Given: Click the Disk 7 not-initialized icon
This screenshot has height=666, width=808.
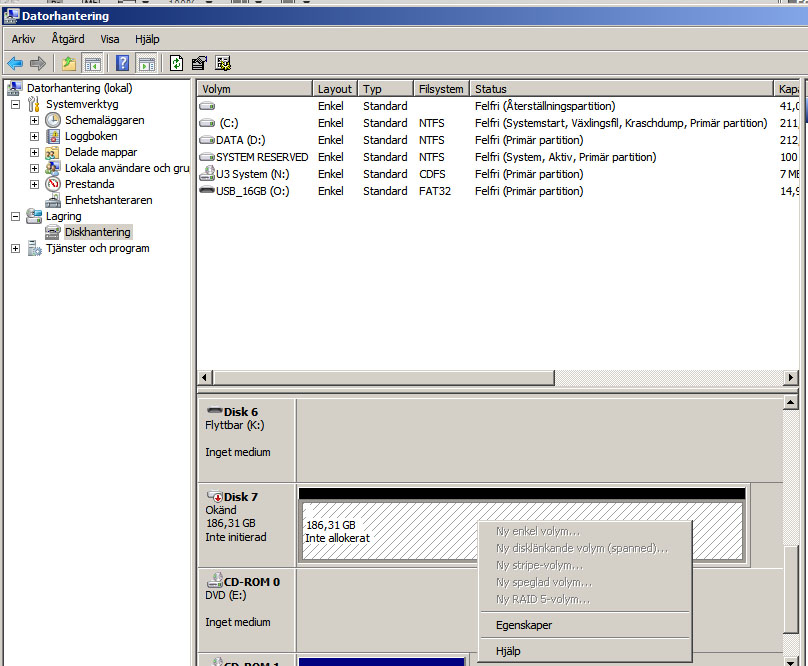Looking at the screenshot, I should point(214,496).
